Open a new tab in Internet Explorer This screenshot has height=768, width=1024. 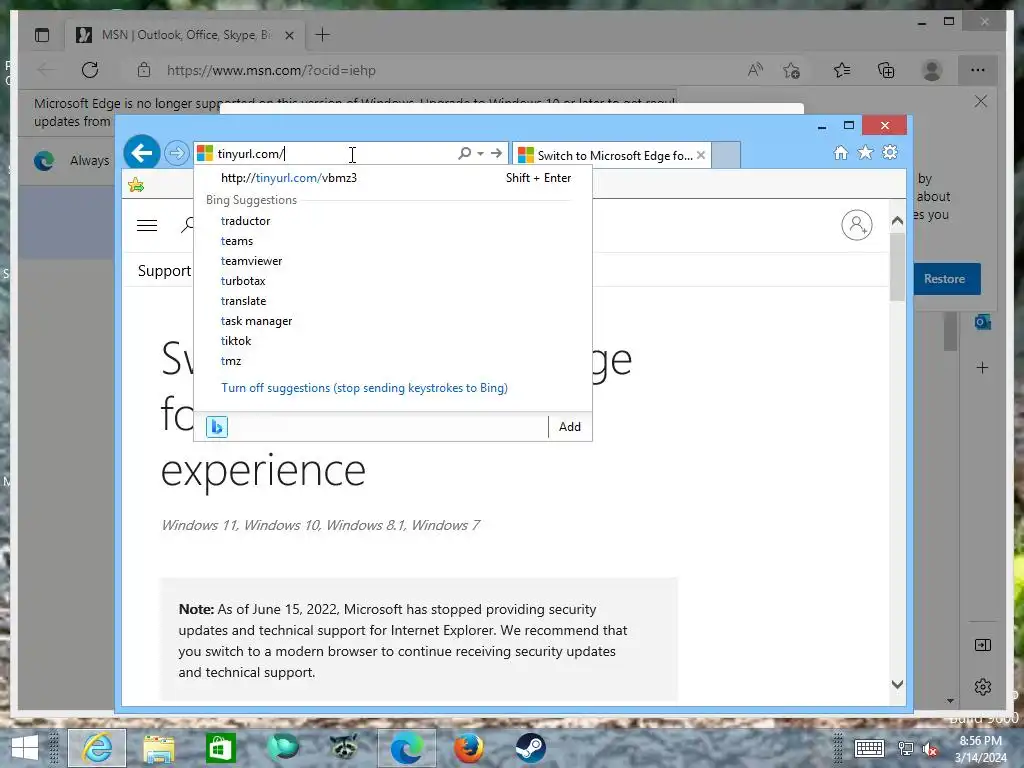[x=726, y=155]
